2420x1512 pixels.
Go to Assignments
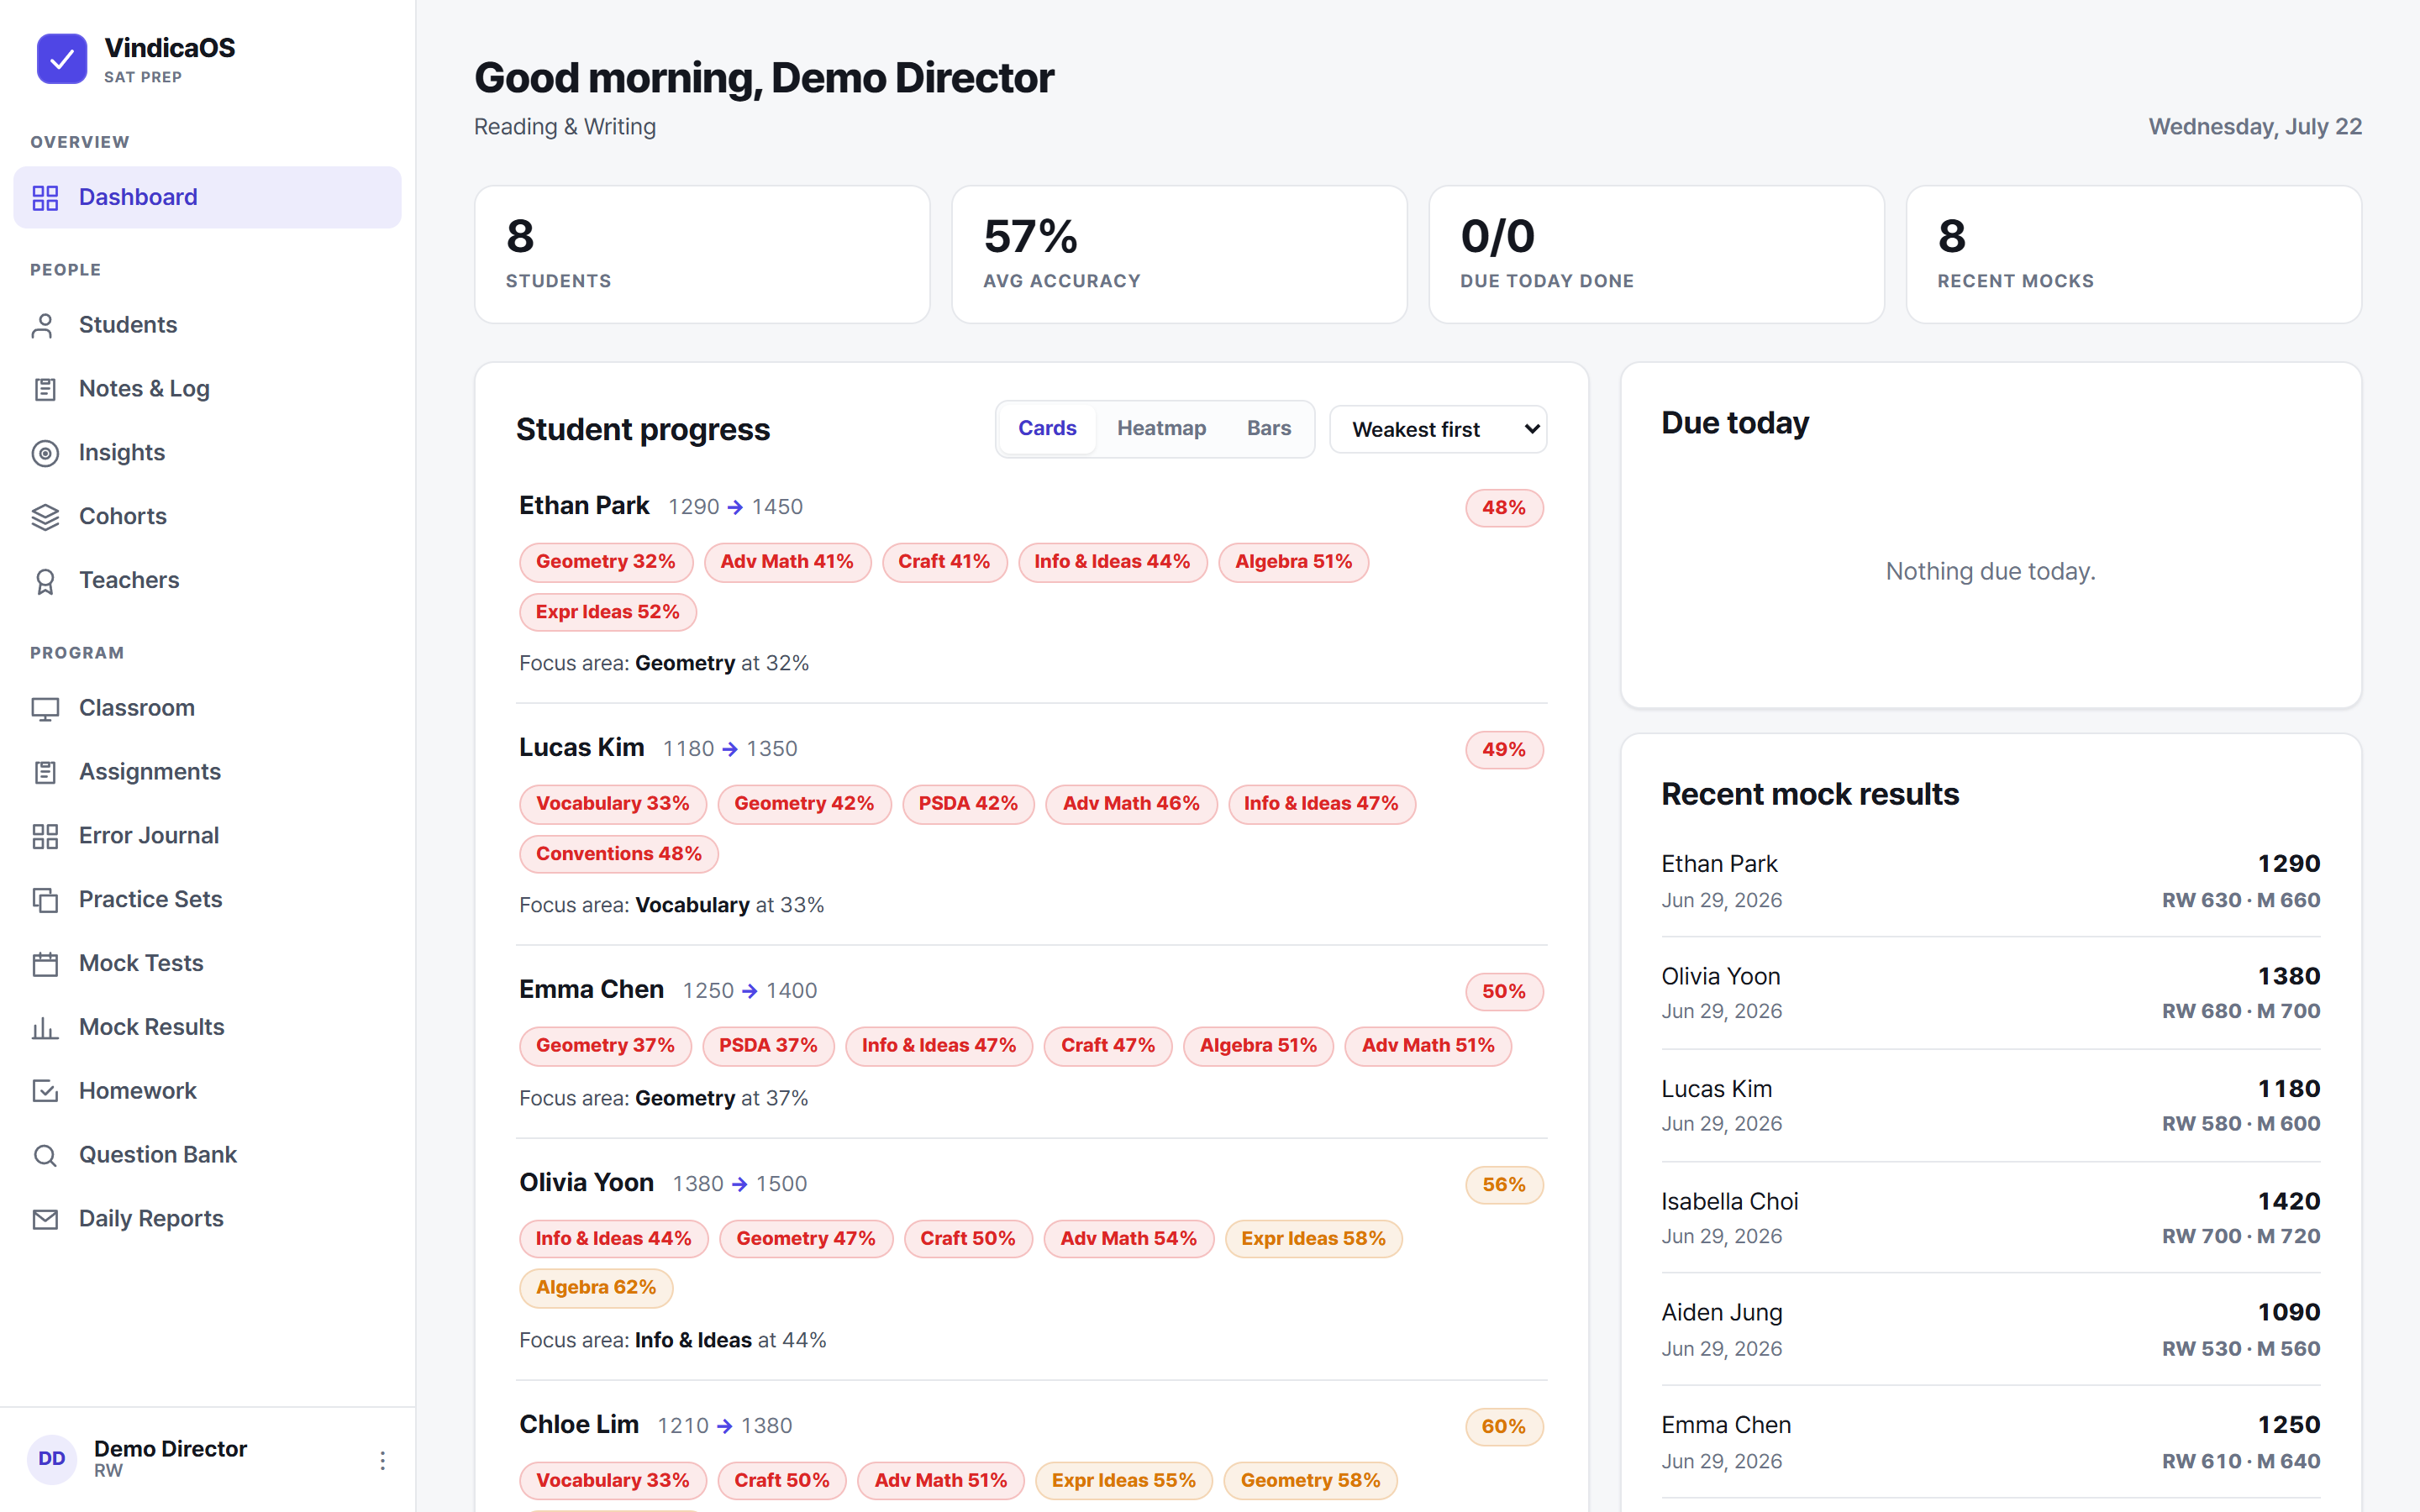pyautogui.click(x=207, y=772)
